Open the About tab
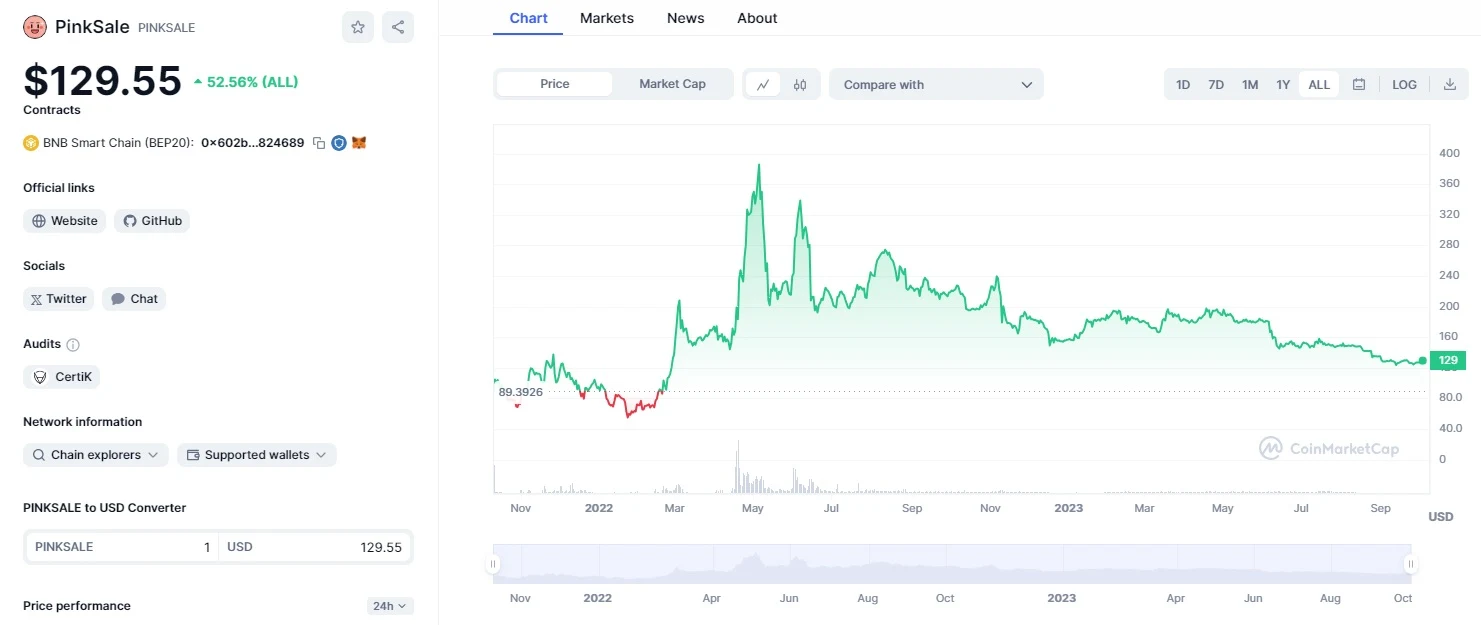The image size is (1481, 625). (x=757, y=18)
